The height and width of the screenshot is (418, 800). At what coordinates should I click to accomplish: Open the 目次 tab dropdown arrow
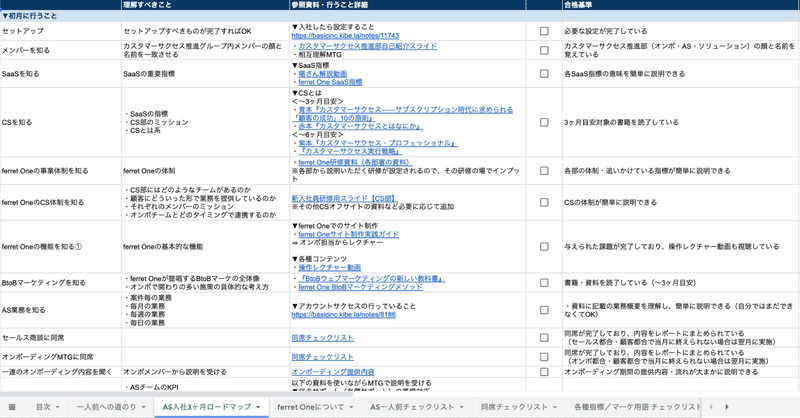[x=57, y=407]
